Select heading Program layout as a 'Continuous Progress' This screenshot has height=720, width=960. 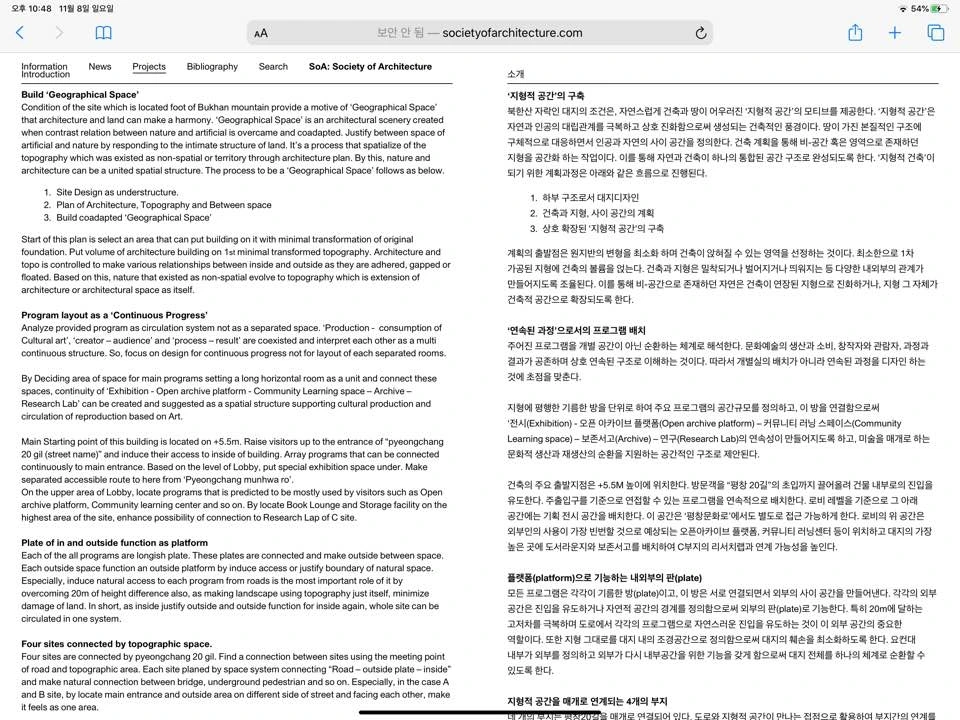(114, 315)
